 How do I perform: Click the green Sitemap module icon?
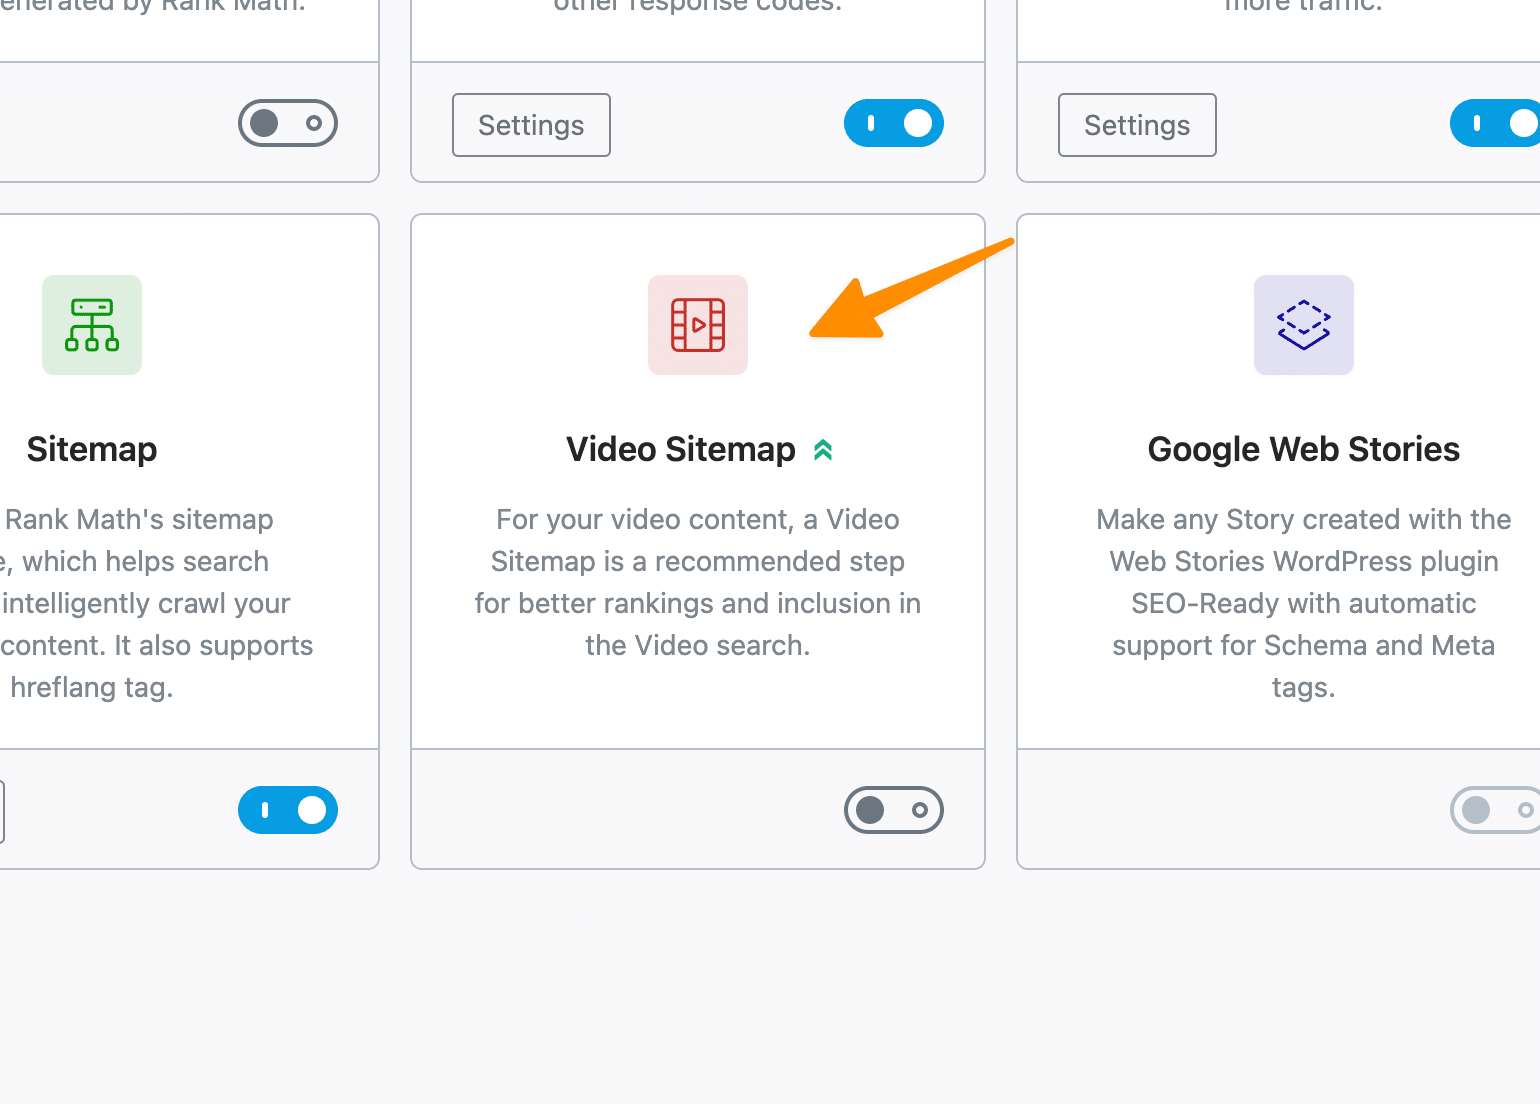click(92, 325)
